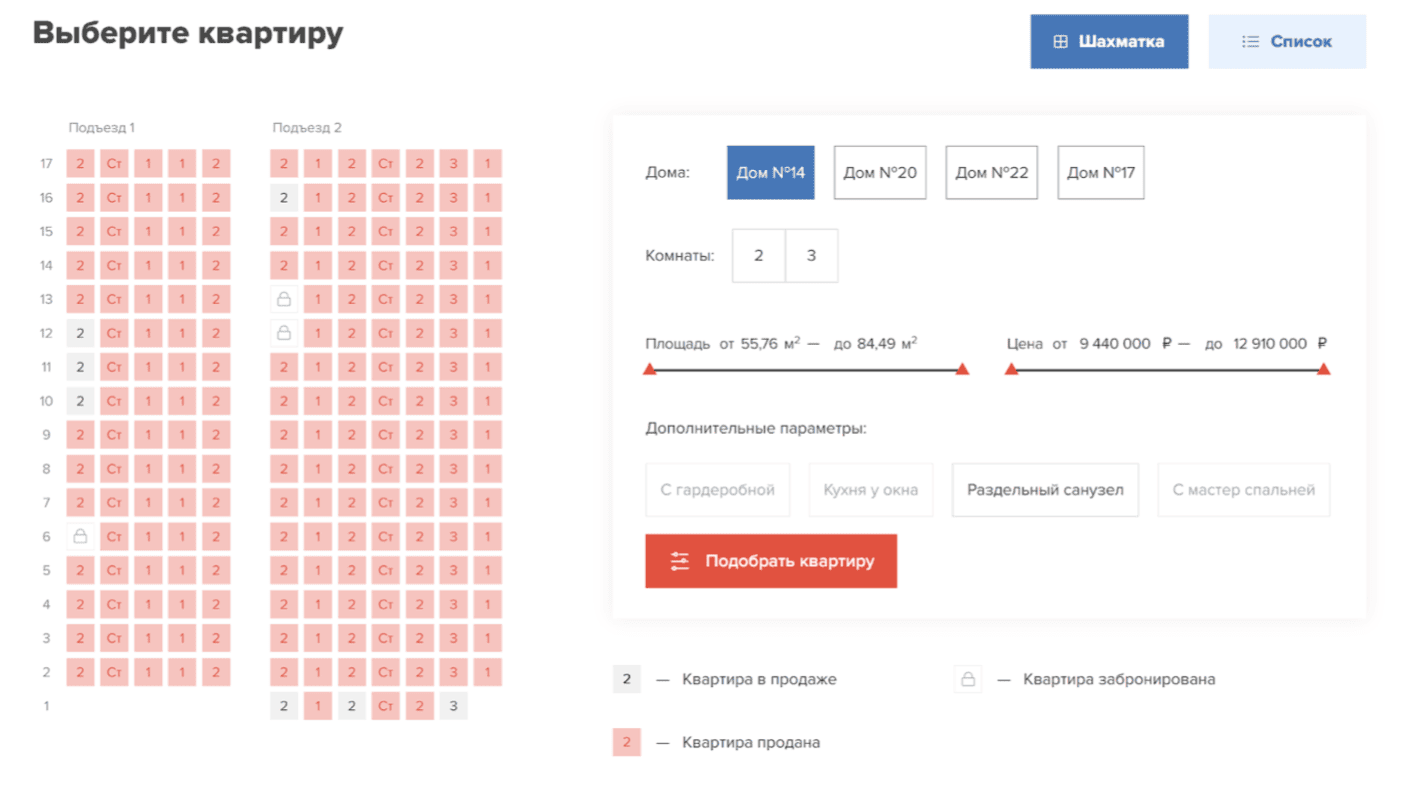Screen dimensions: 1406x786
Task: Toggle the С мастер спальней option
Action: point(1243,490)
